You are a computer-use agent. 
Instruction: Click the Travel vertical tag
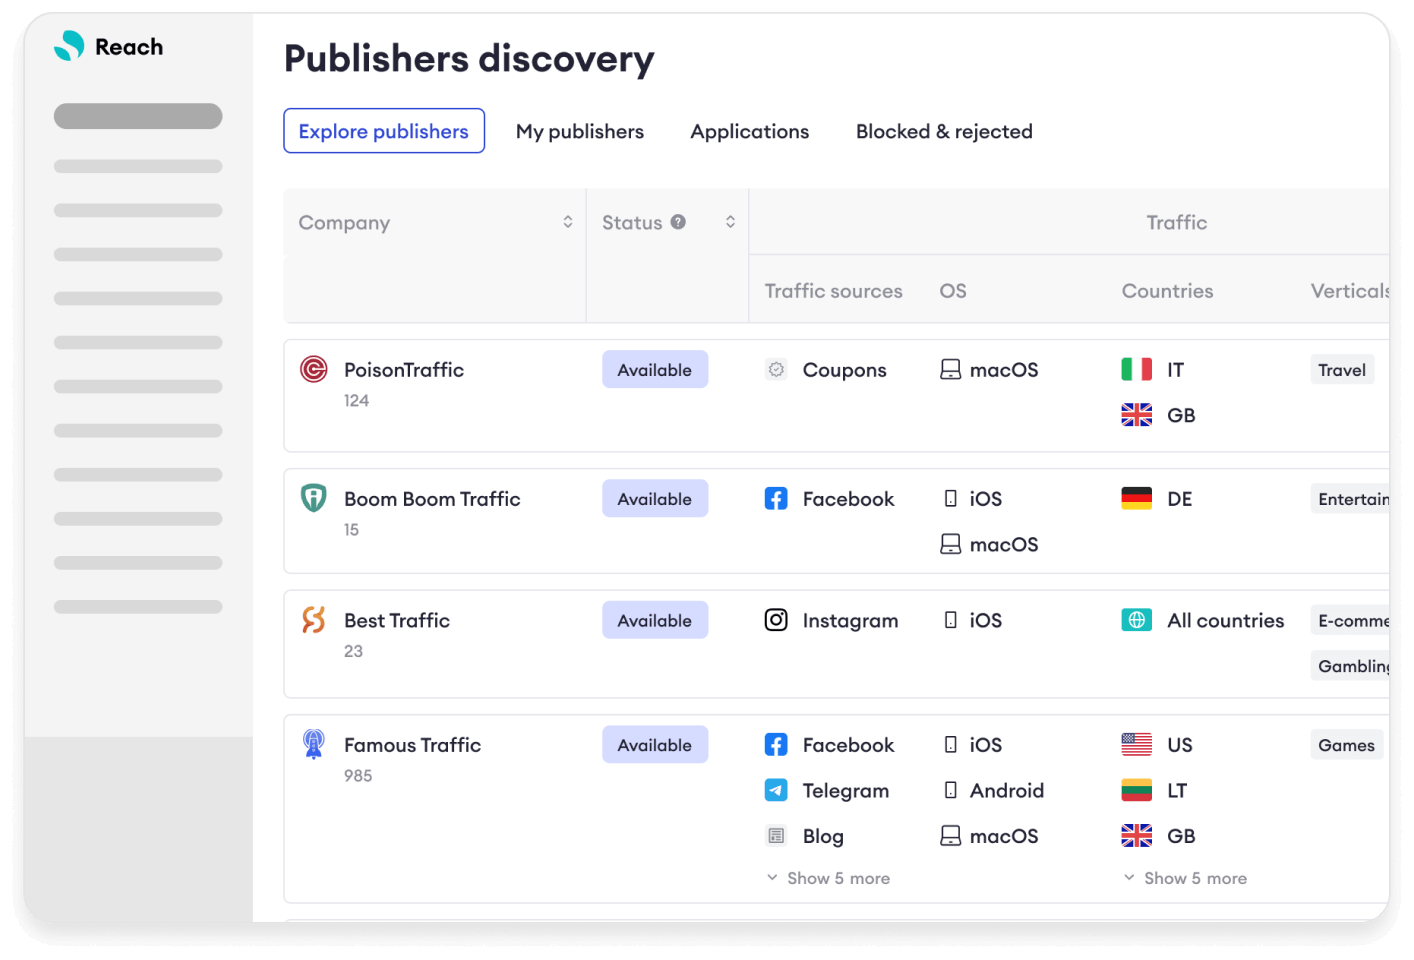[x=1341, y=370]
